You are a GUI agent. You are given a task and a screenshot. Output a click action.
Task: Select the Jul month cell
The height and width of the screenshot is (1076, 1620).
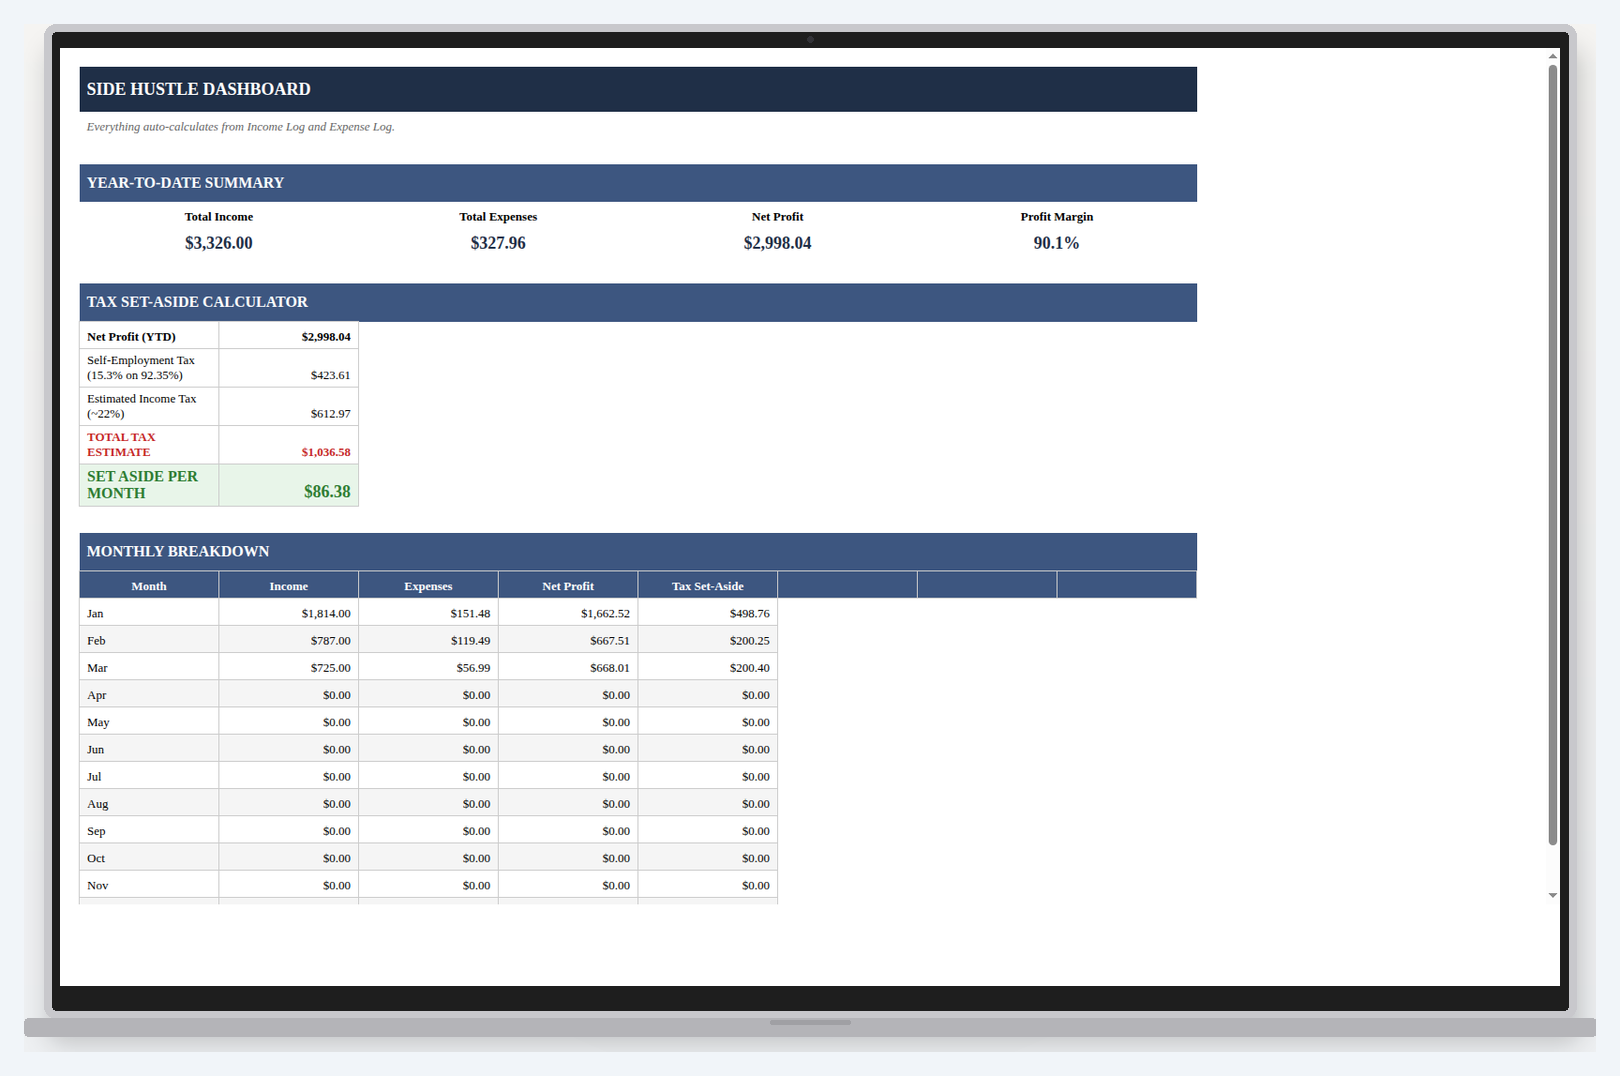(x=149, y=776)
